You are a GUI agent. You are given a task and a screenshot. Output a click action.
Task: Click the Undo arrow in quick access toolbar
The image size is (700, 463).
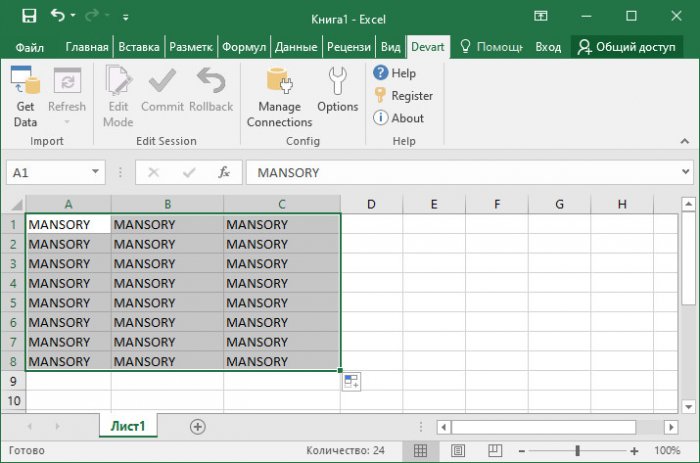point(57,16)
